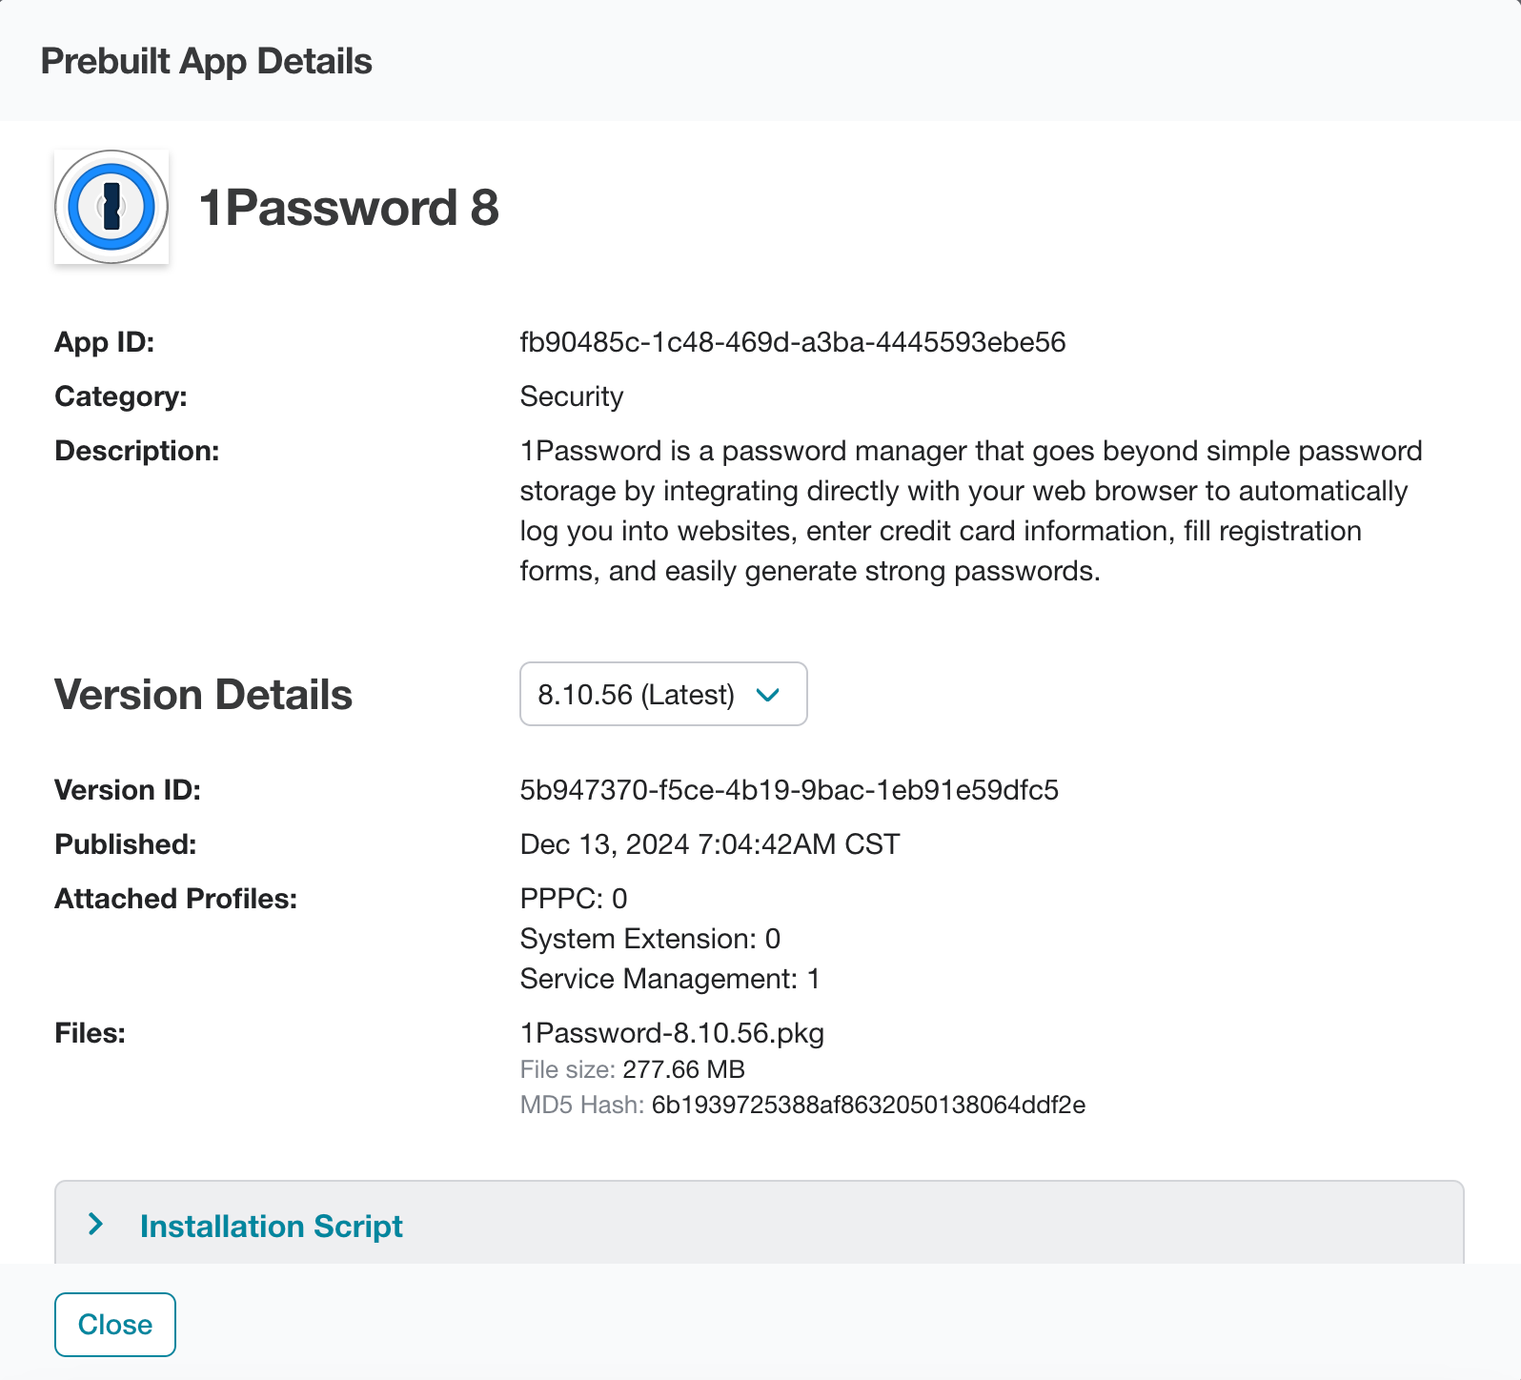Click the file name 1Password-8.10.56.pkg
The height and width of the screenshot is (1380, 1521).
click(672, 1033)
